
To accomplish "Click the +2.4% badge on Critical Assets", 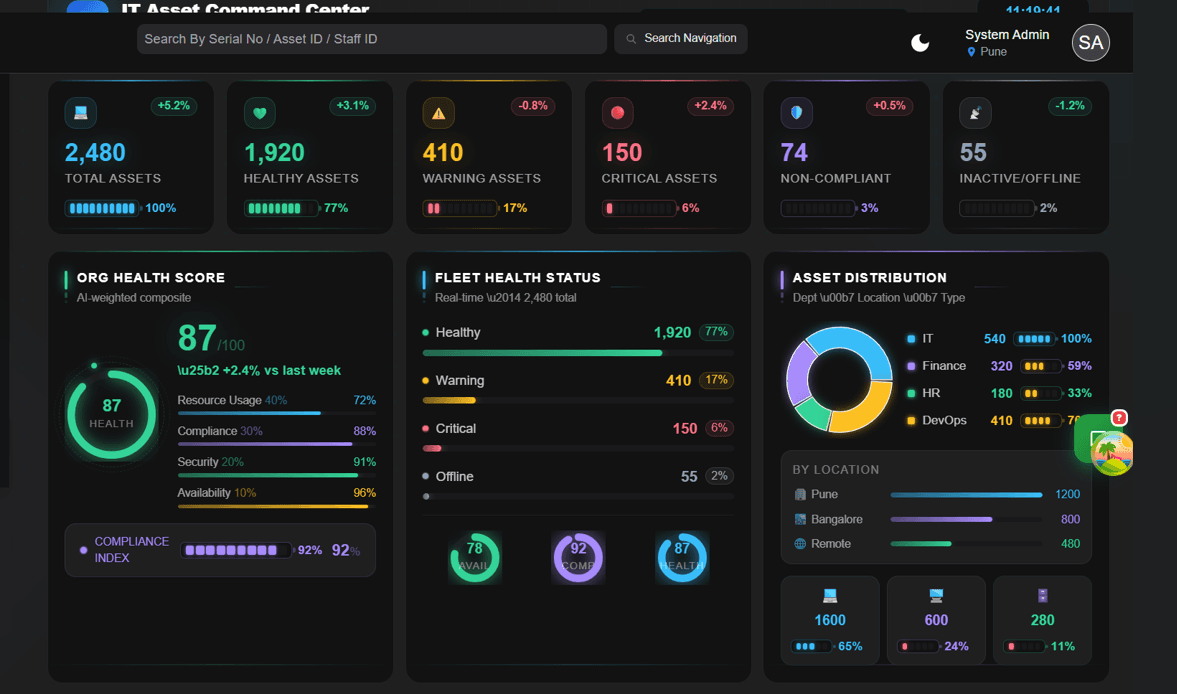I will (710, 106).
